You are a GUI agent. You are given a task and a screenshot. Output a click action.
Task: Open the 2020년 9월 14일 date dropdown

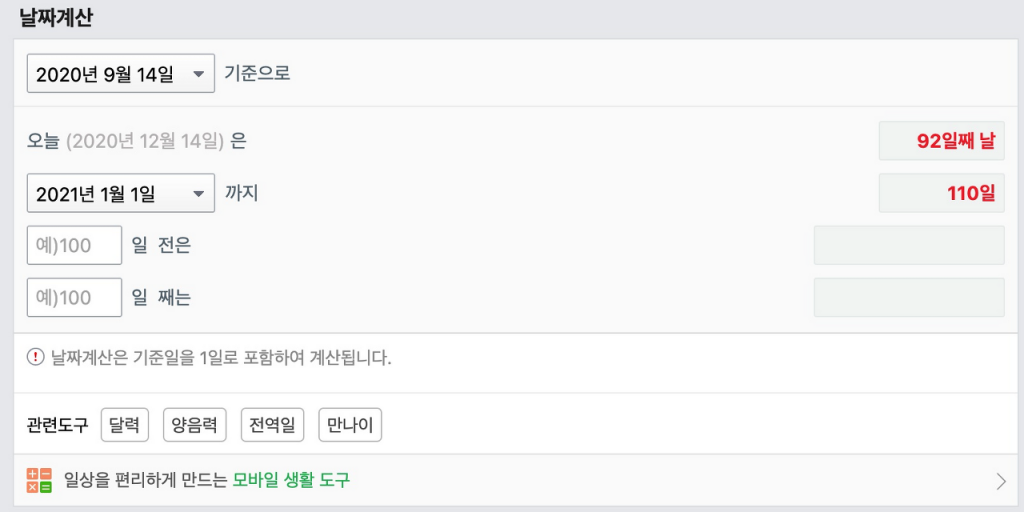click(x=121, y=73)
